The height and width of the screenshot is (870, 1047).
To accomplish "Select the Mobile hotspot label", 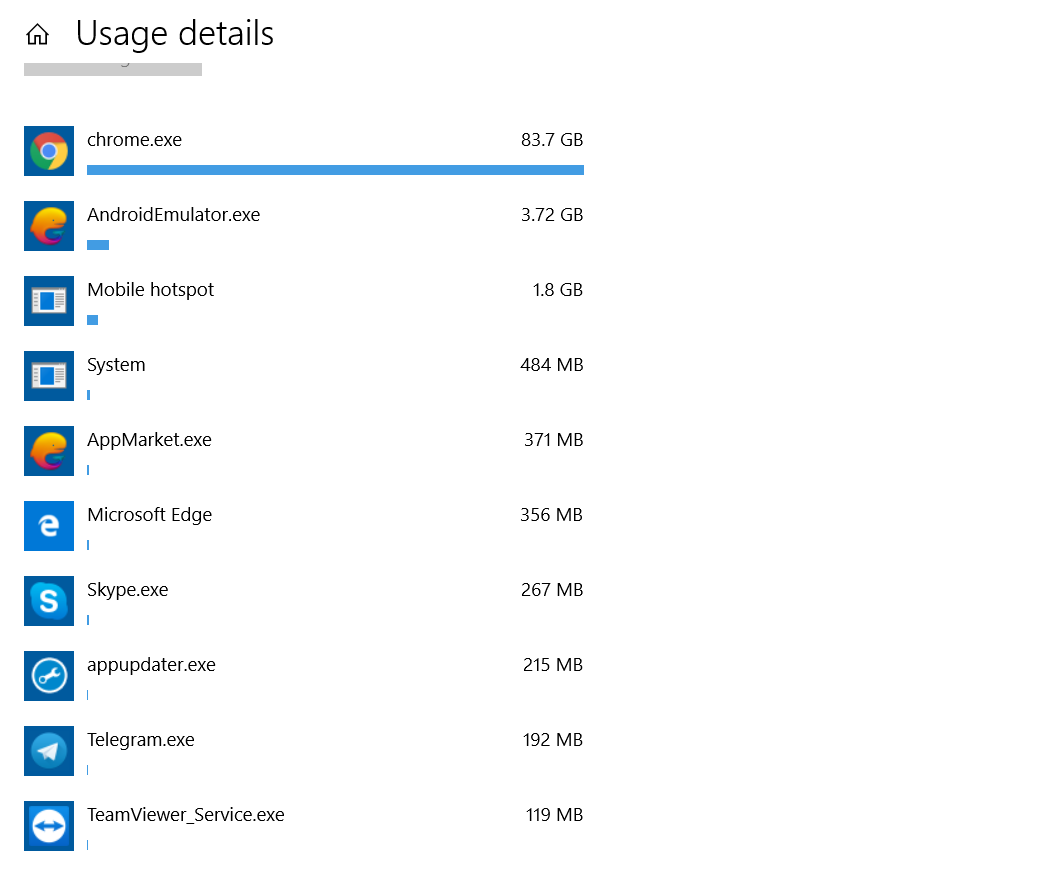I will 150,290.
